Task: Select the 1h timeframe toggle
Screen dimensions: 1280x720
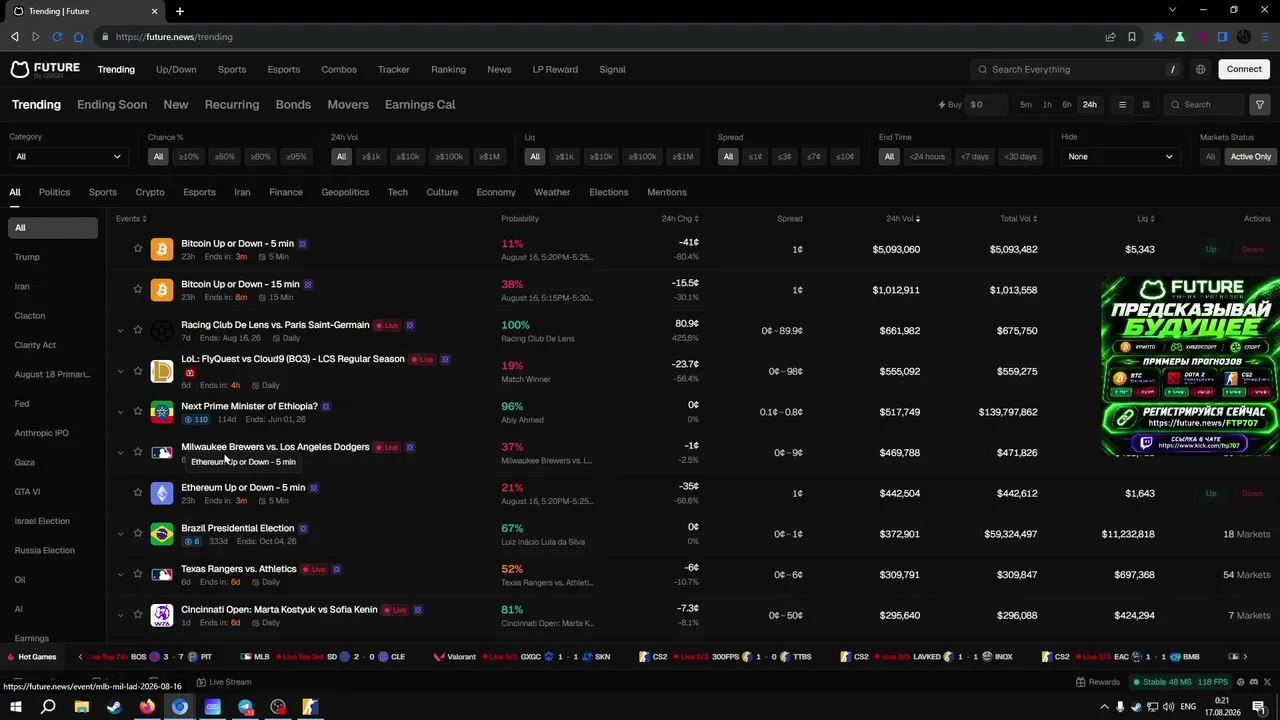Action: tap(1047, 105)
